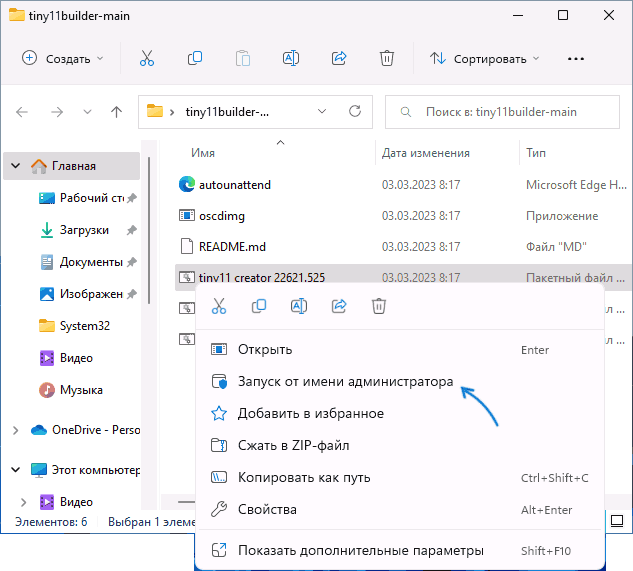
Task: Choose Показать дополнительные параметры
Action: [400, 550]
